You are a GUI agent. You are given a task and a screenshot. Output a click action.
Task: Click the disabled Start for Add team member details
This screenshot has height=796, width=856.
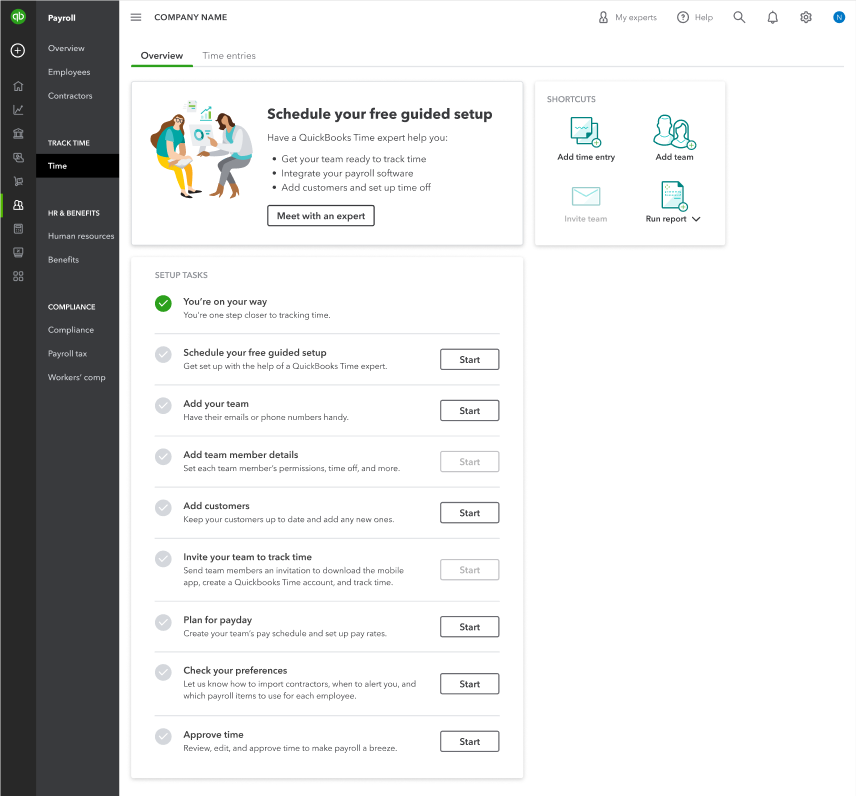(x=469, y=462)
